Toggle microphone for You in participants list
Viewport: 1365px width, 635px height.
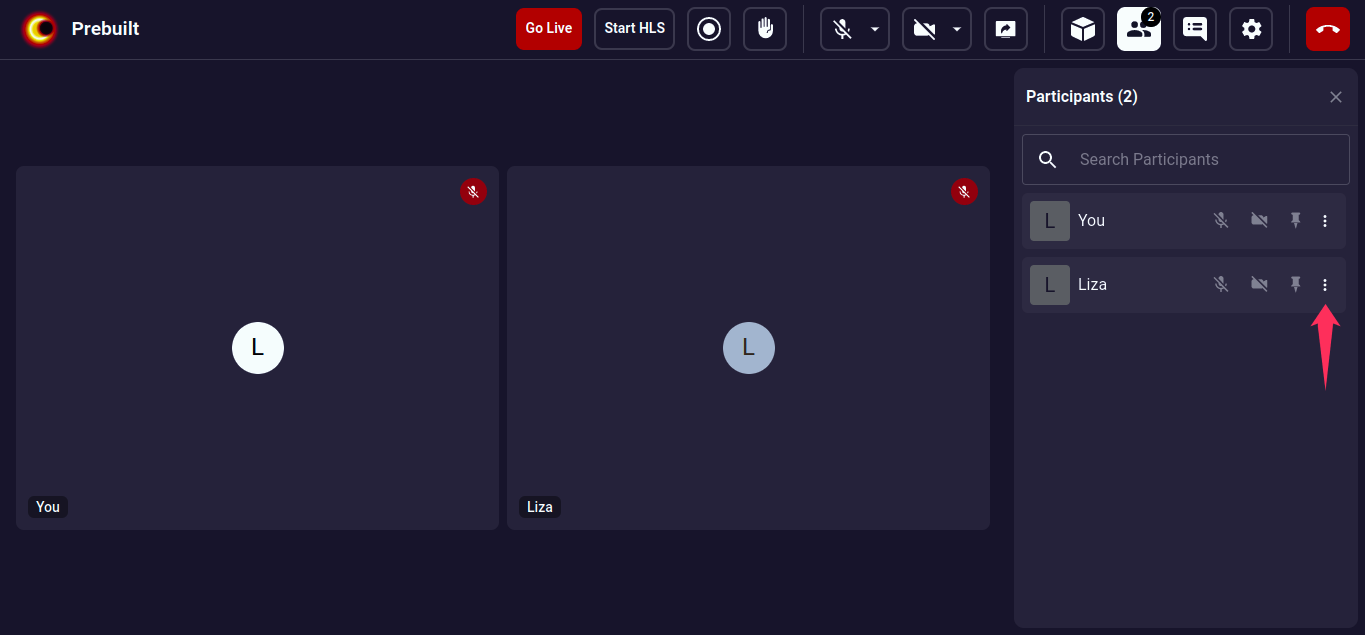click(x=1221, y=221)
